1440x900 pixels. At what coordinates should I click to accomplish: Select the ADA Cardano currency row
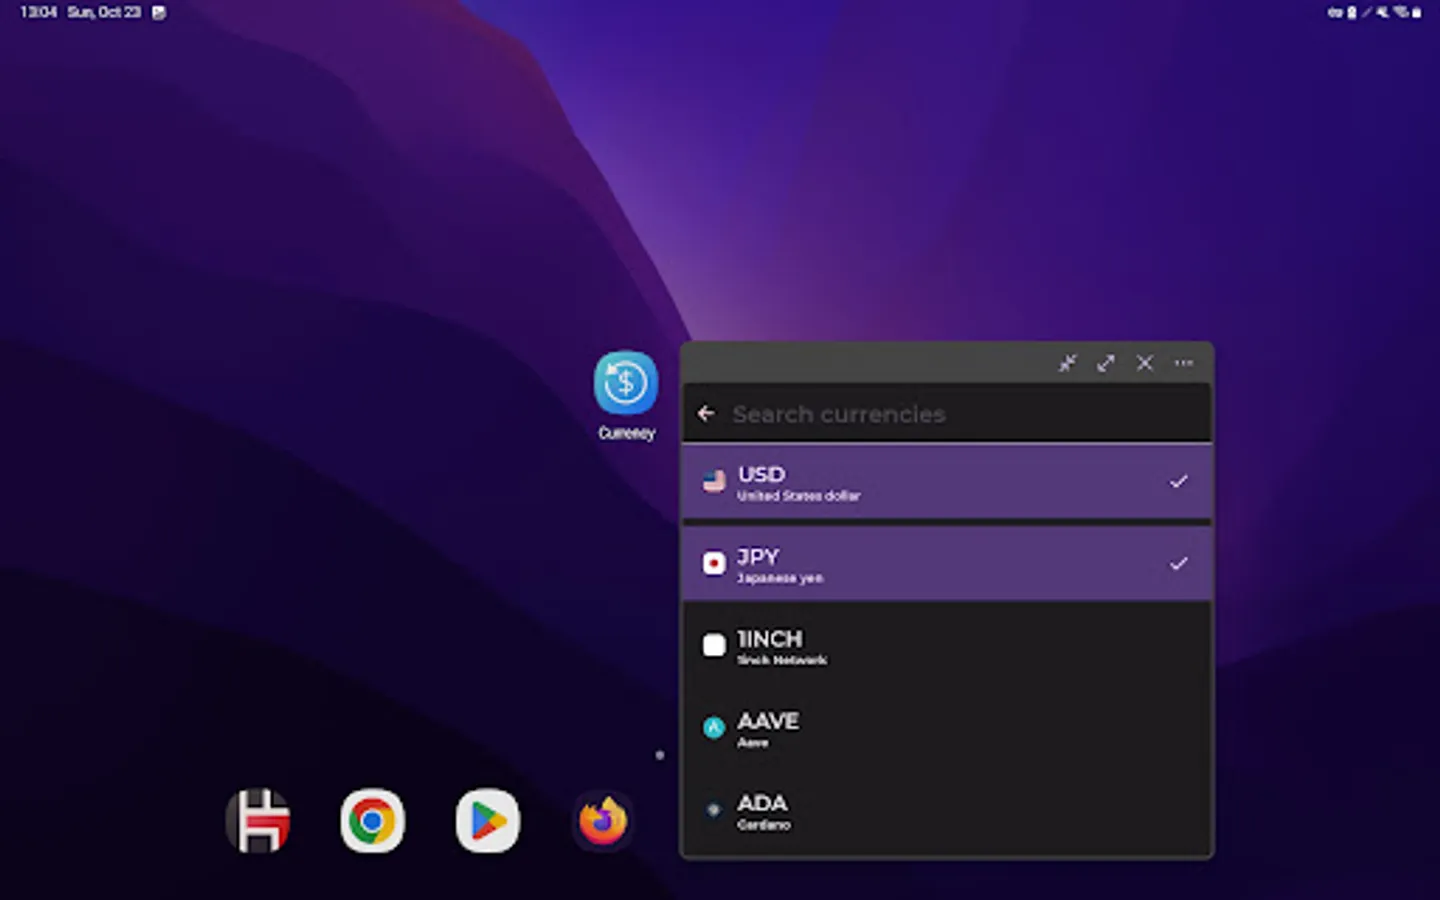(947, 810)
